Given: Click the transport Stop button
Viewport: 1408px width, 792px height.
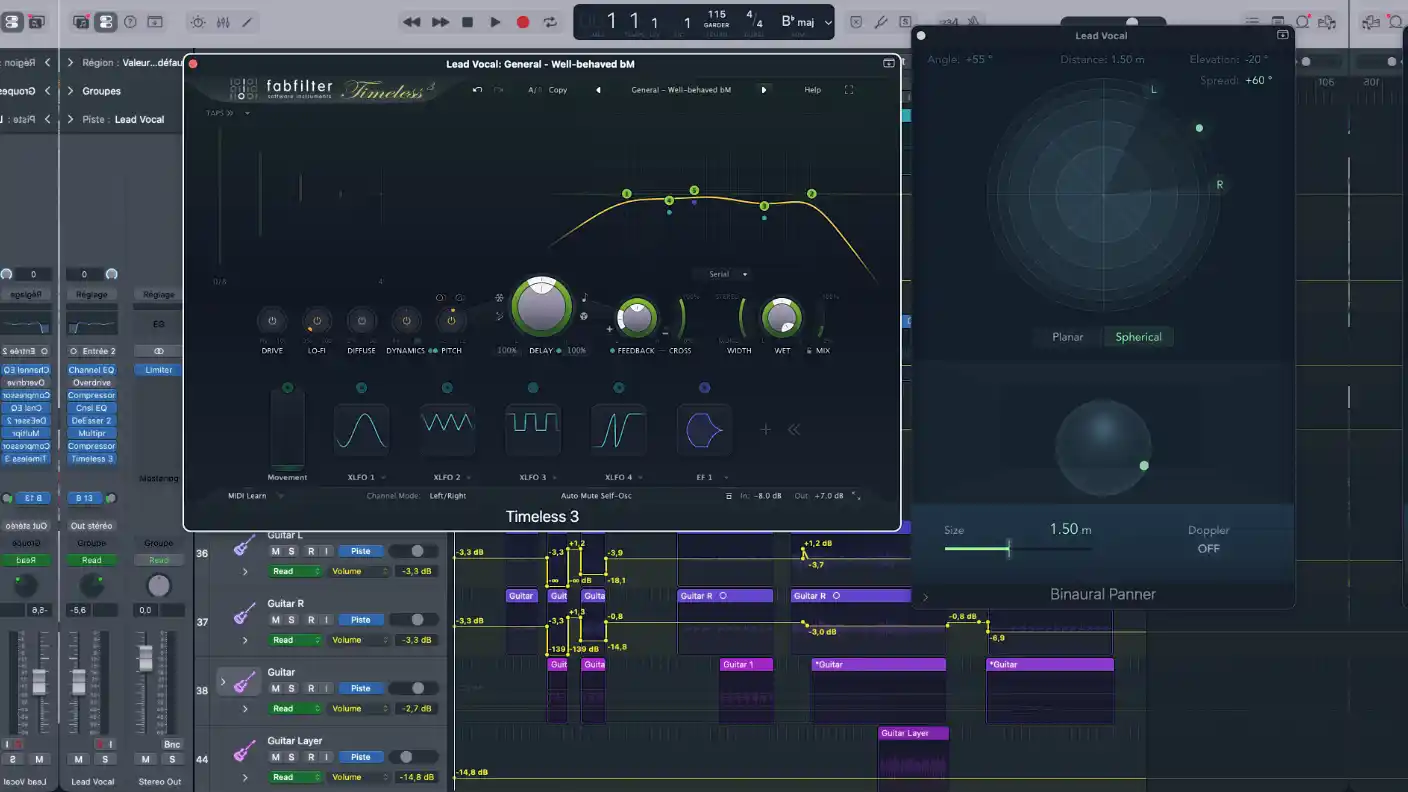Looking at the screenshot, I should coord(467,22).
